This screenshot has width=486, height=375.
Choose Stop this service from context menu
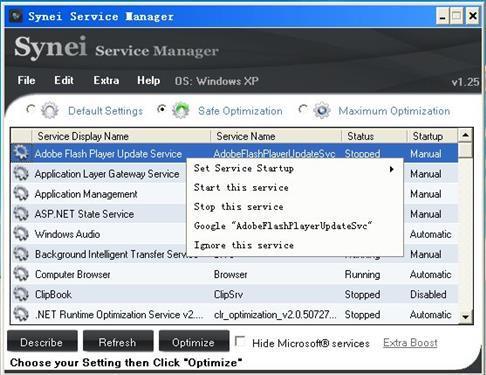coord(295,207)
